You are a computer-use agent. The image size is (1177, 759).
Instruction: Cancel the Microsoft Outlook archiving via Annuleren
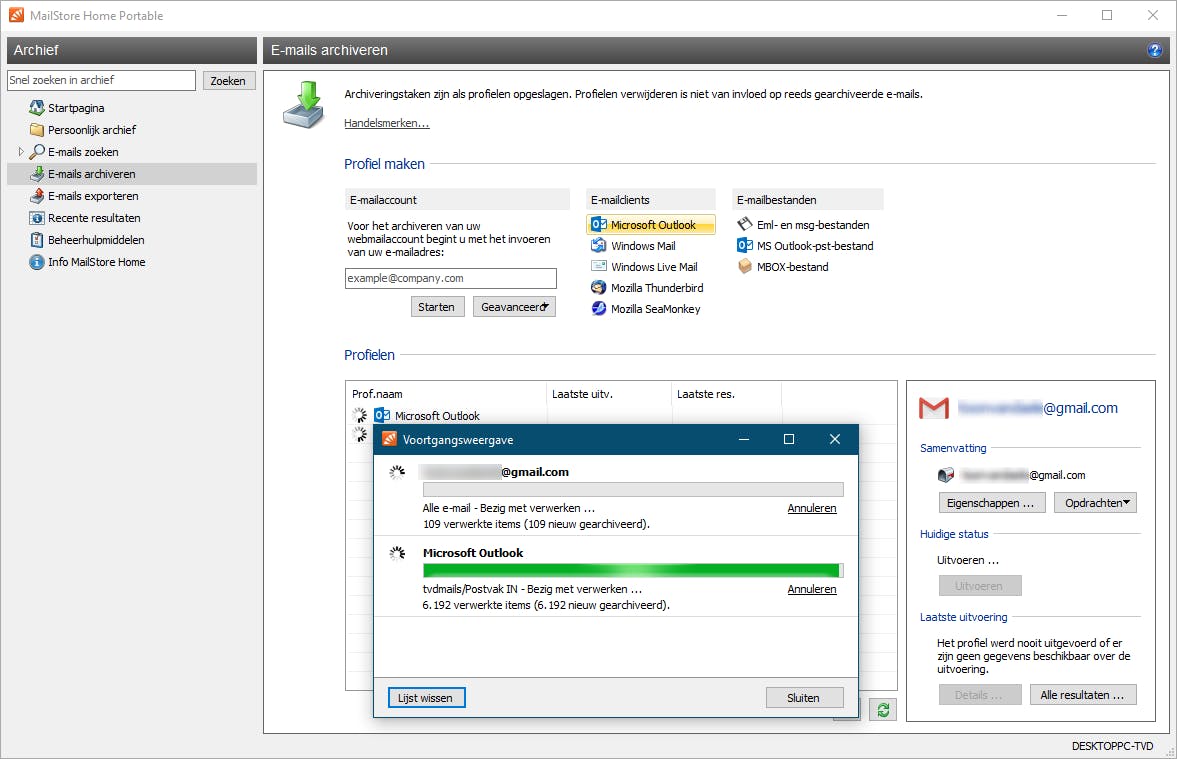[x=811, y=589]
